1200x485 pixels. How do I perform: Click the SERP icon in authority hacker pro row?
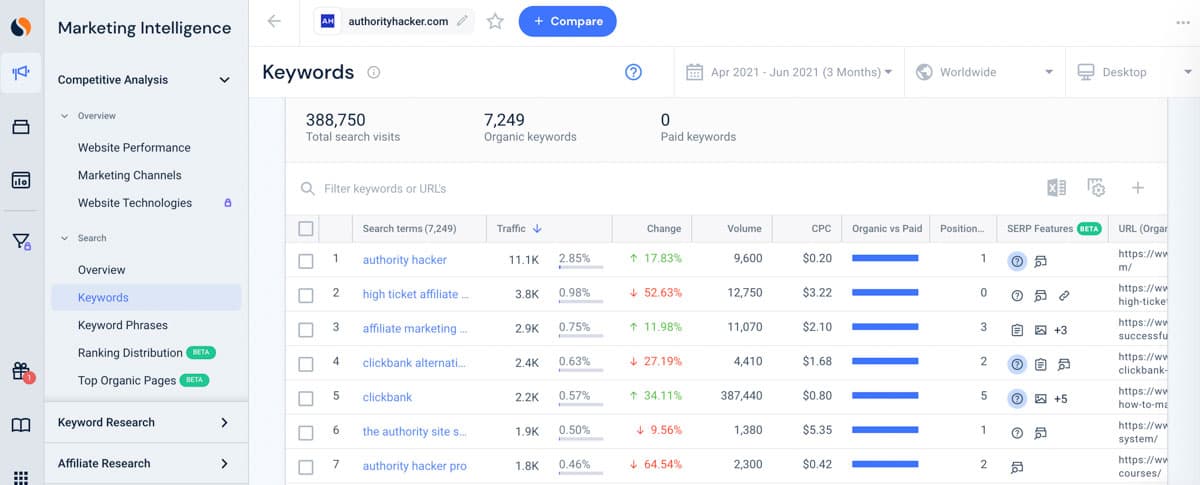(x=1017, y=466)
